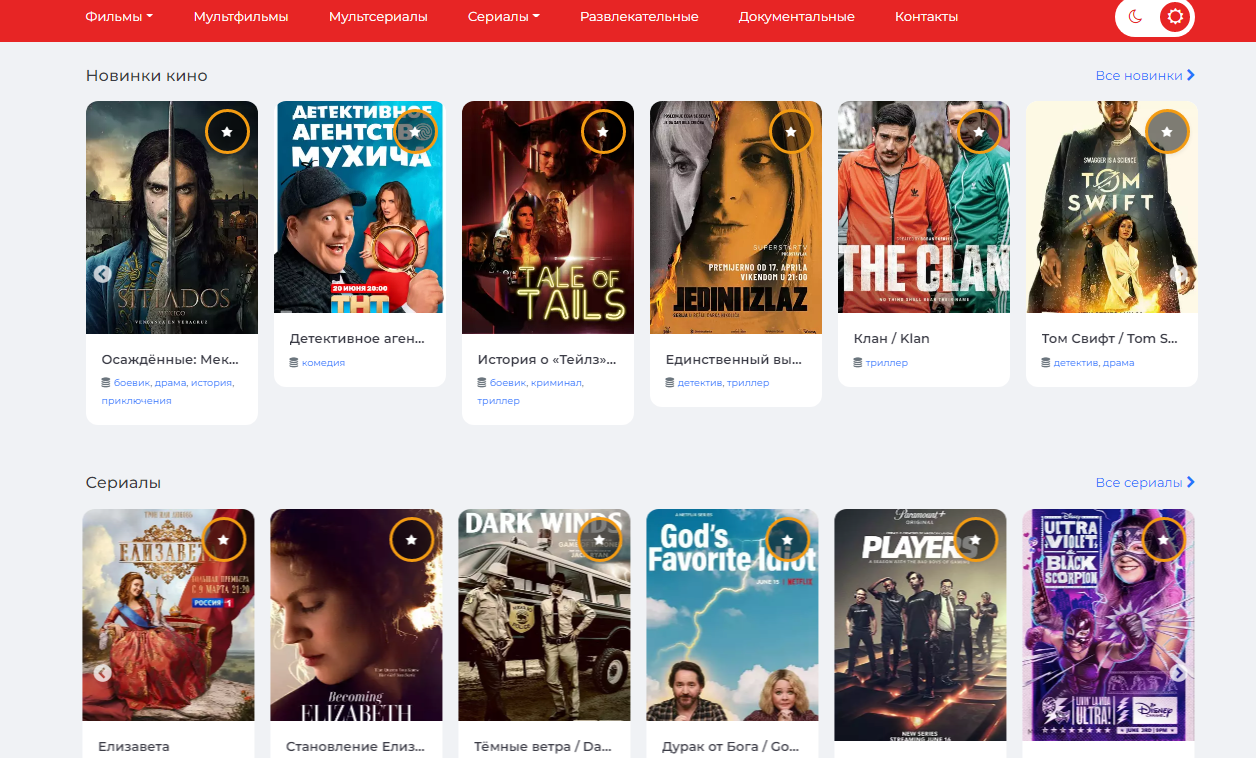Click genre криминал under История о Тейлз

point(556,383)
